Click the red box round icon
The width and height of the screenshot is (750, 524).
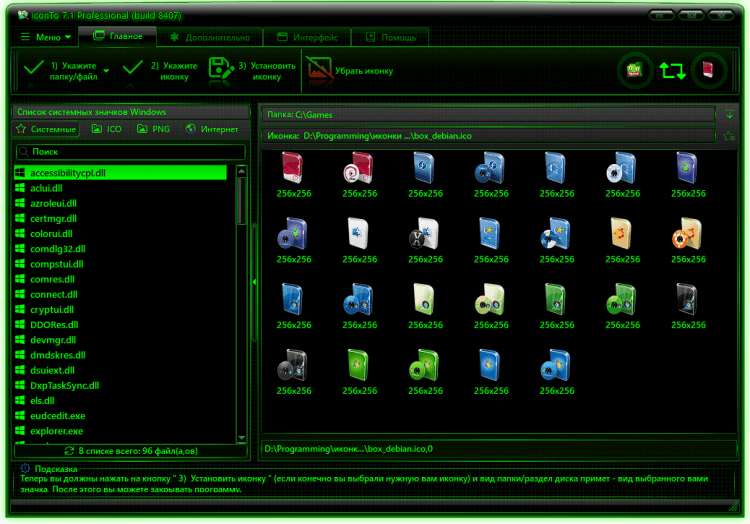coord(708,71)
